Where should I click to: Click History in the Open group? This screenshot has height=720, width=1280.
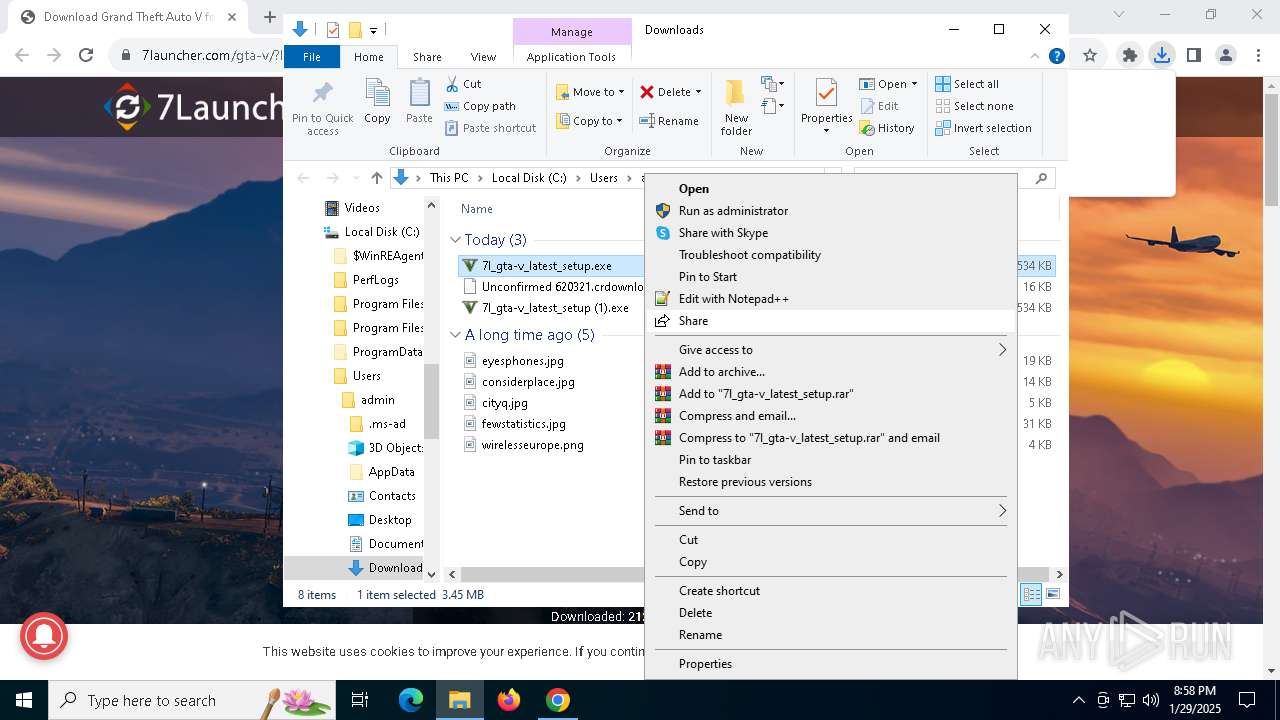(x=887, y=128)
